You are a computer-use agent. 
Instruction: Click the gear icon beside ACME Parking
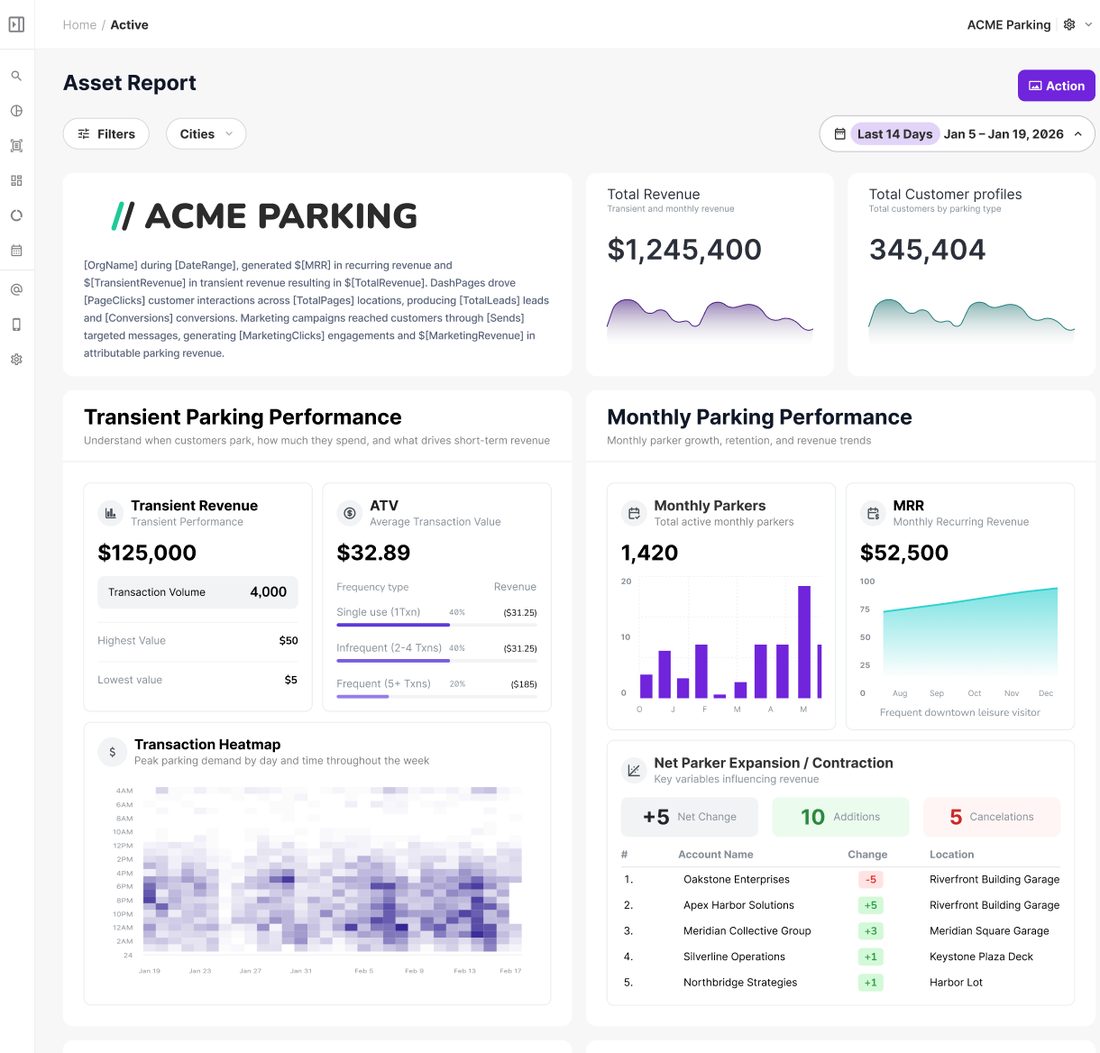1069,25
